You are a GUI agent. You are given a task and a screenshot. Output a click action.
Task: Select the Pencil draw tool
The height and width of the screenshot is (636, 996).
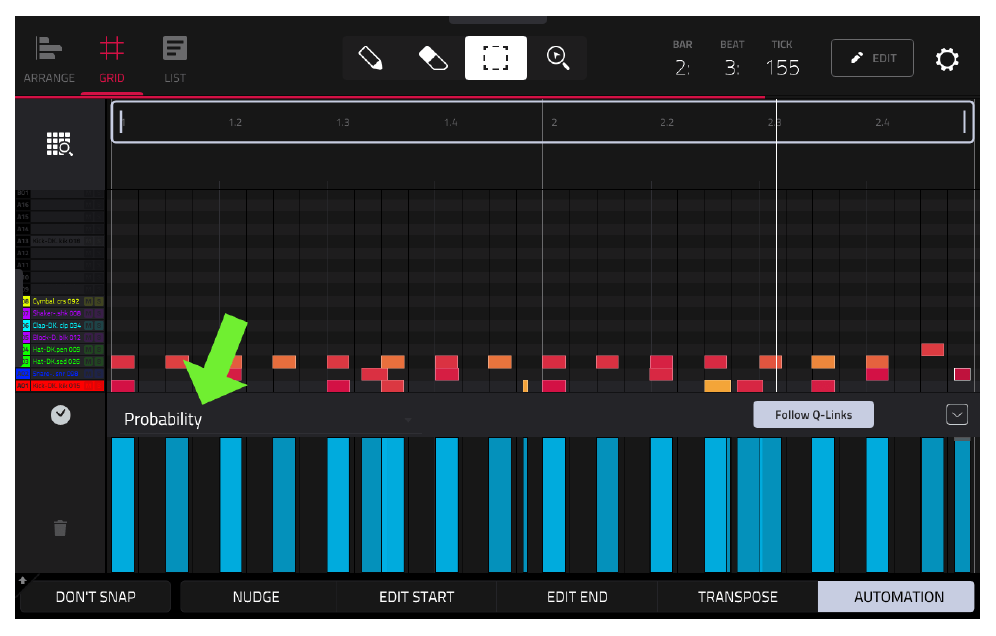coord(370,58)
